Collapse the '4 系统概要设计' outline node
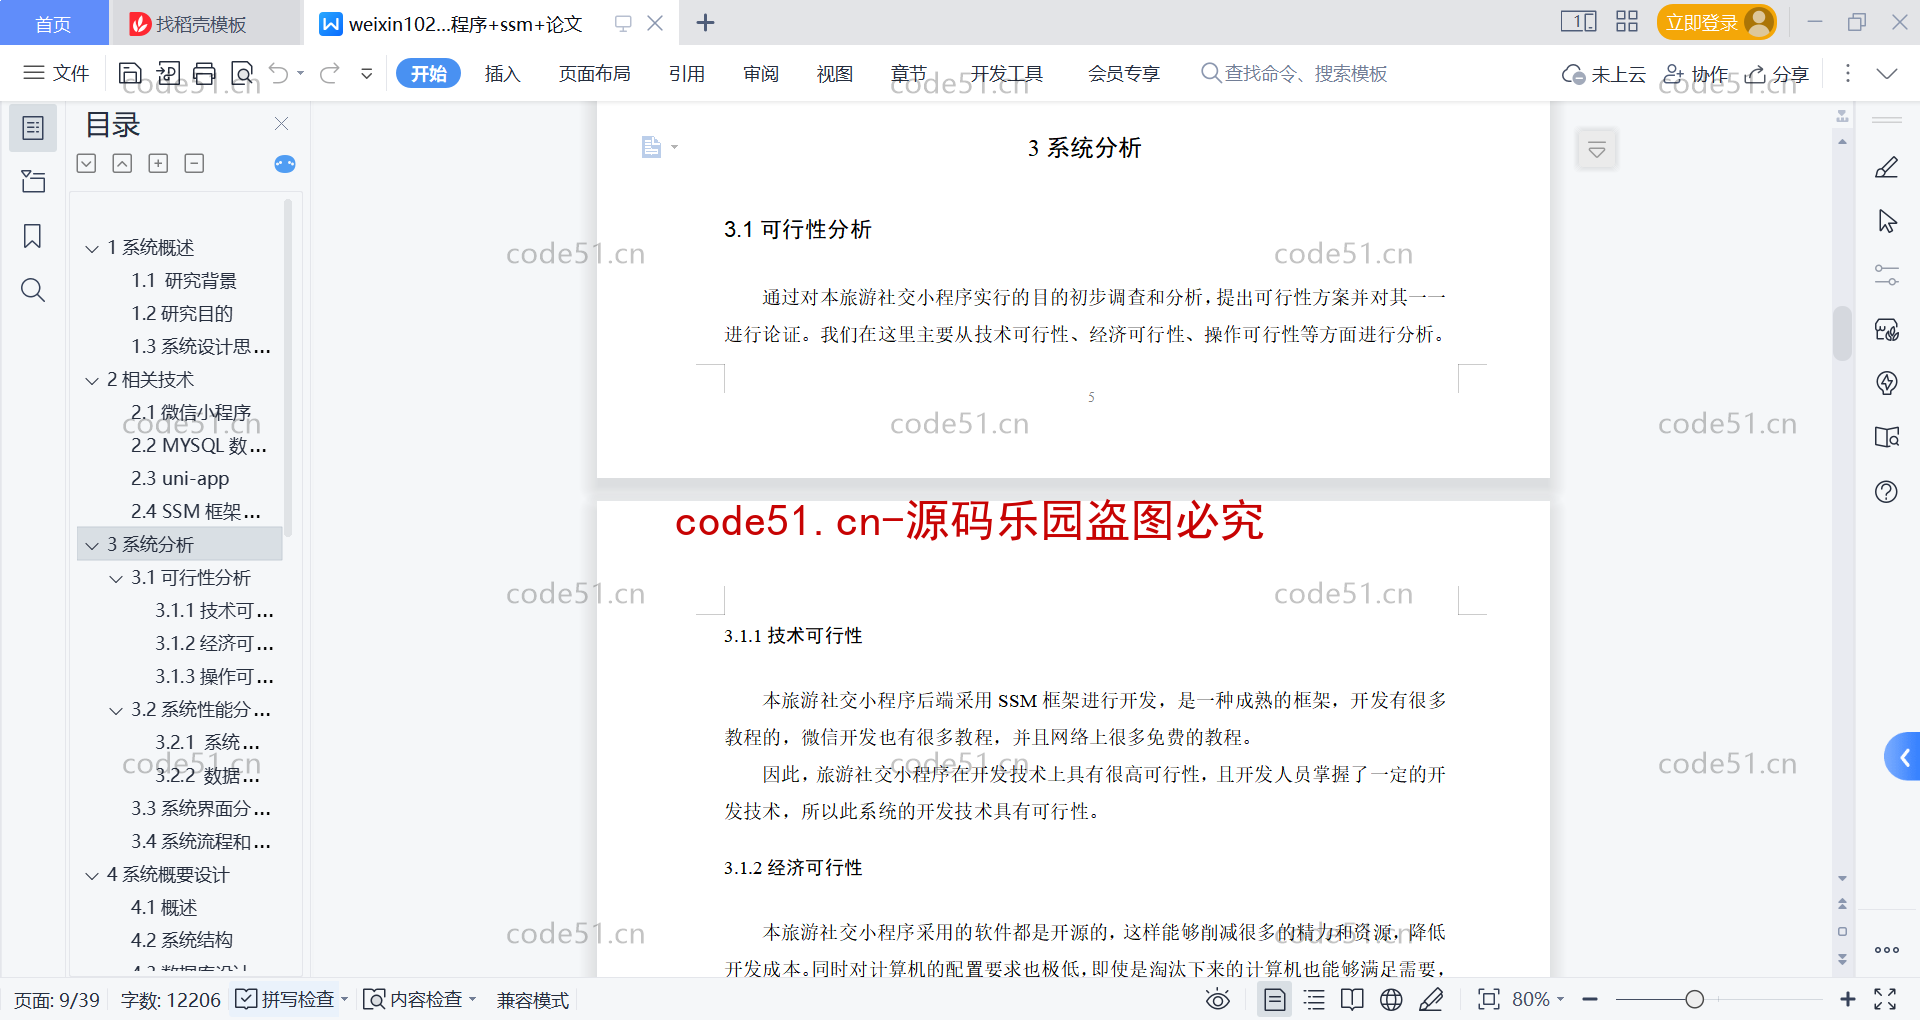This screenshot has width=1920, height=1020. pyautogui.click(x=92, y=875)
